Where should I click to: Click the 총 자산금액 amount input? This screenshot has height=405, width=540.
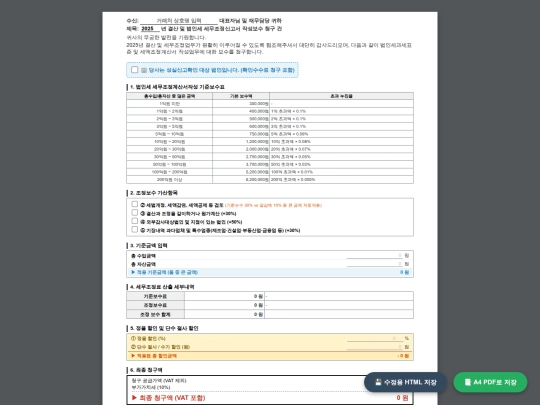click(375, 264)
